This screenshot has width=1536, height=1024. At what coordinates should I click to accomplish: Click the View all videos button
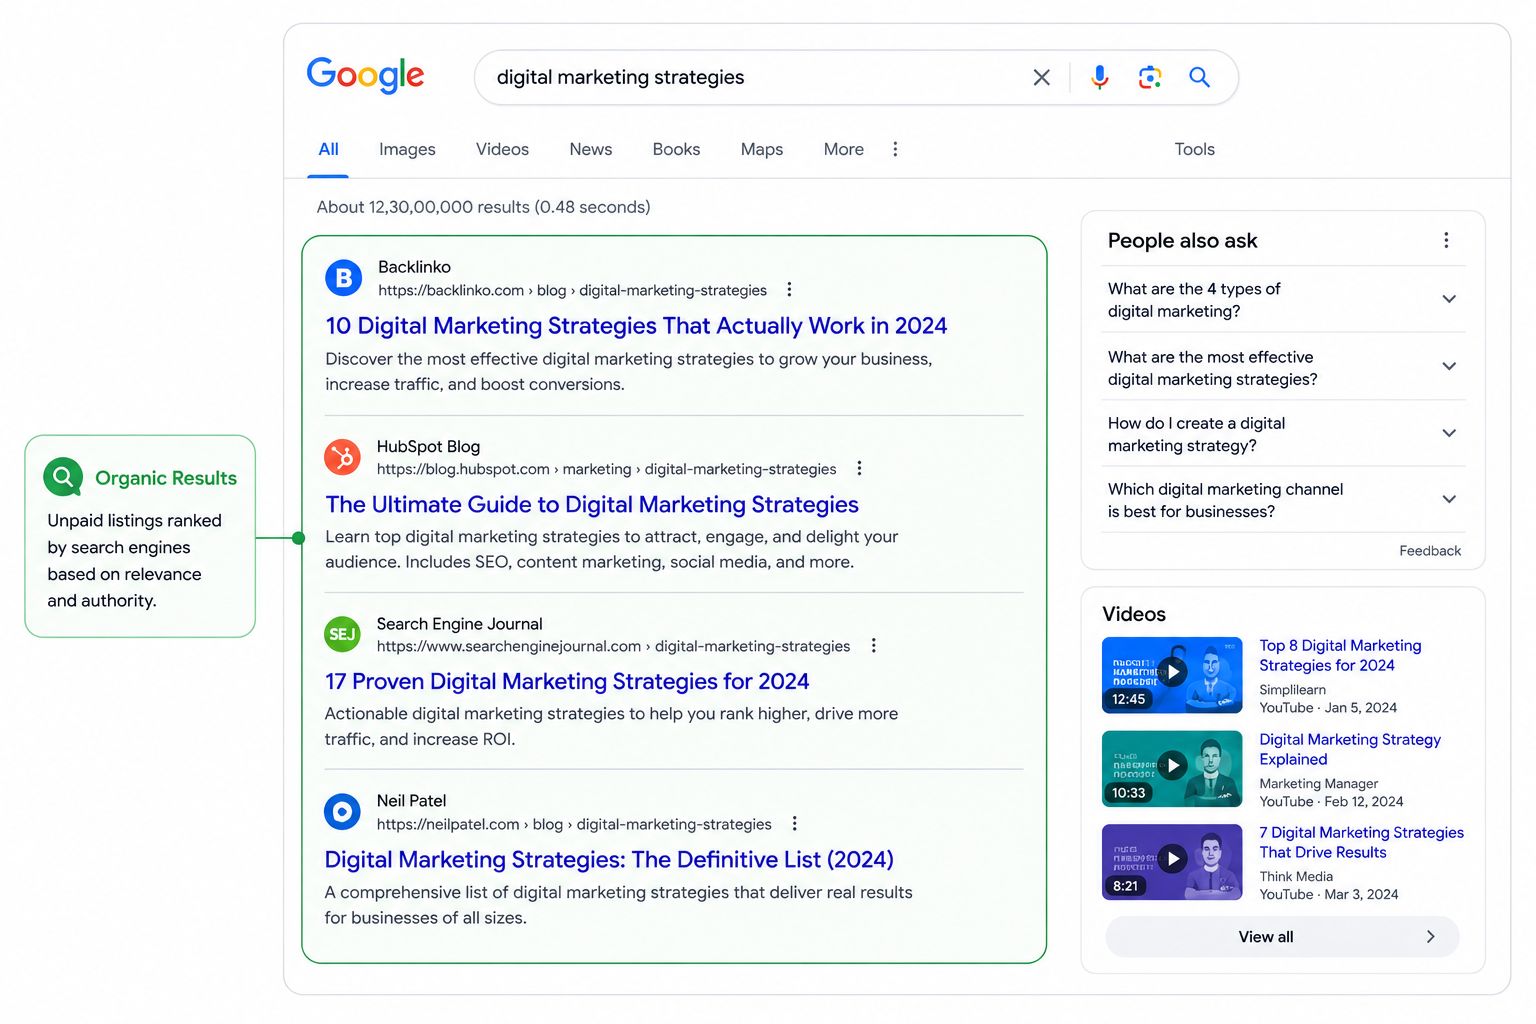(1282, 937)
